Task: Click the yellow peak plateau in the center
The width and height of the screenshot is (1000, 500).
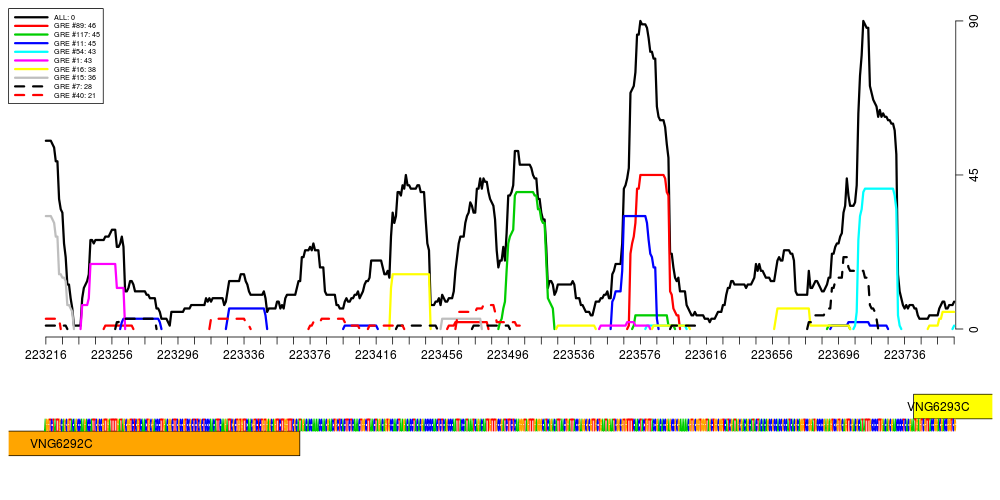Action: point(410,274)
